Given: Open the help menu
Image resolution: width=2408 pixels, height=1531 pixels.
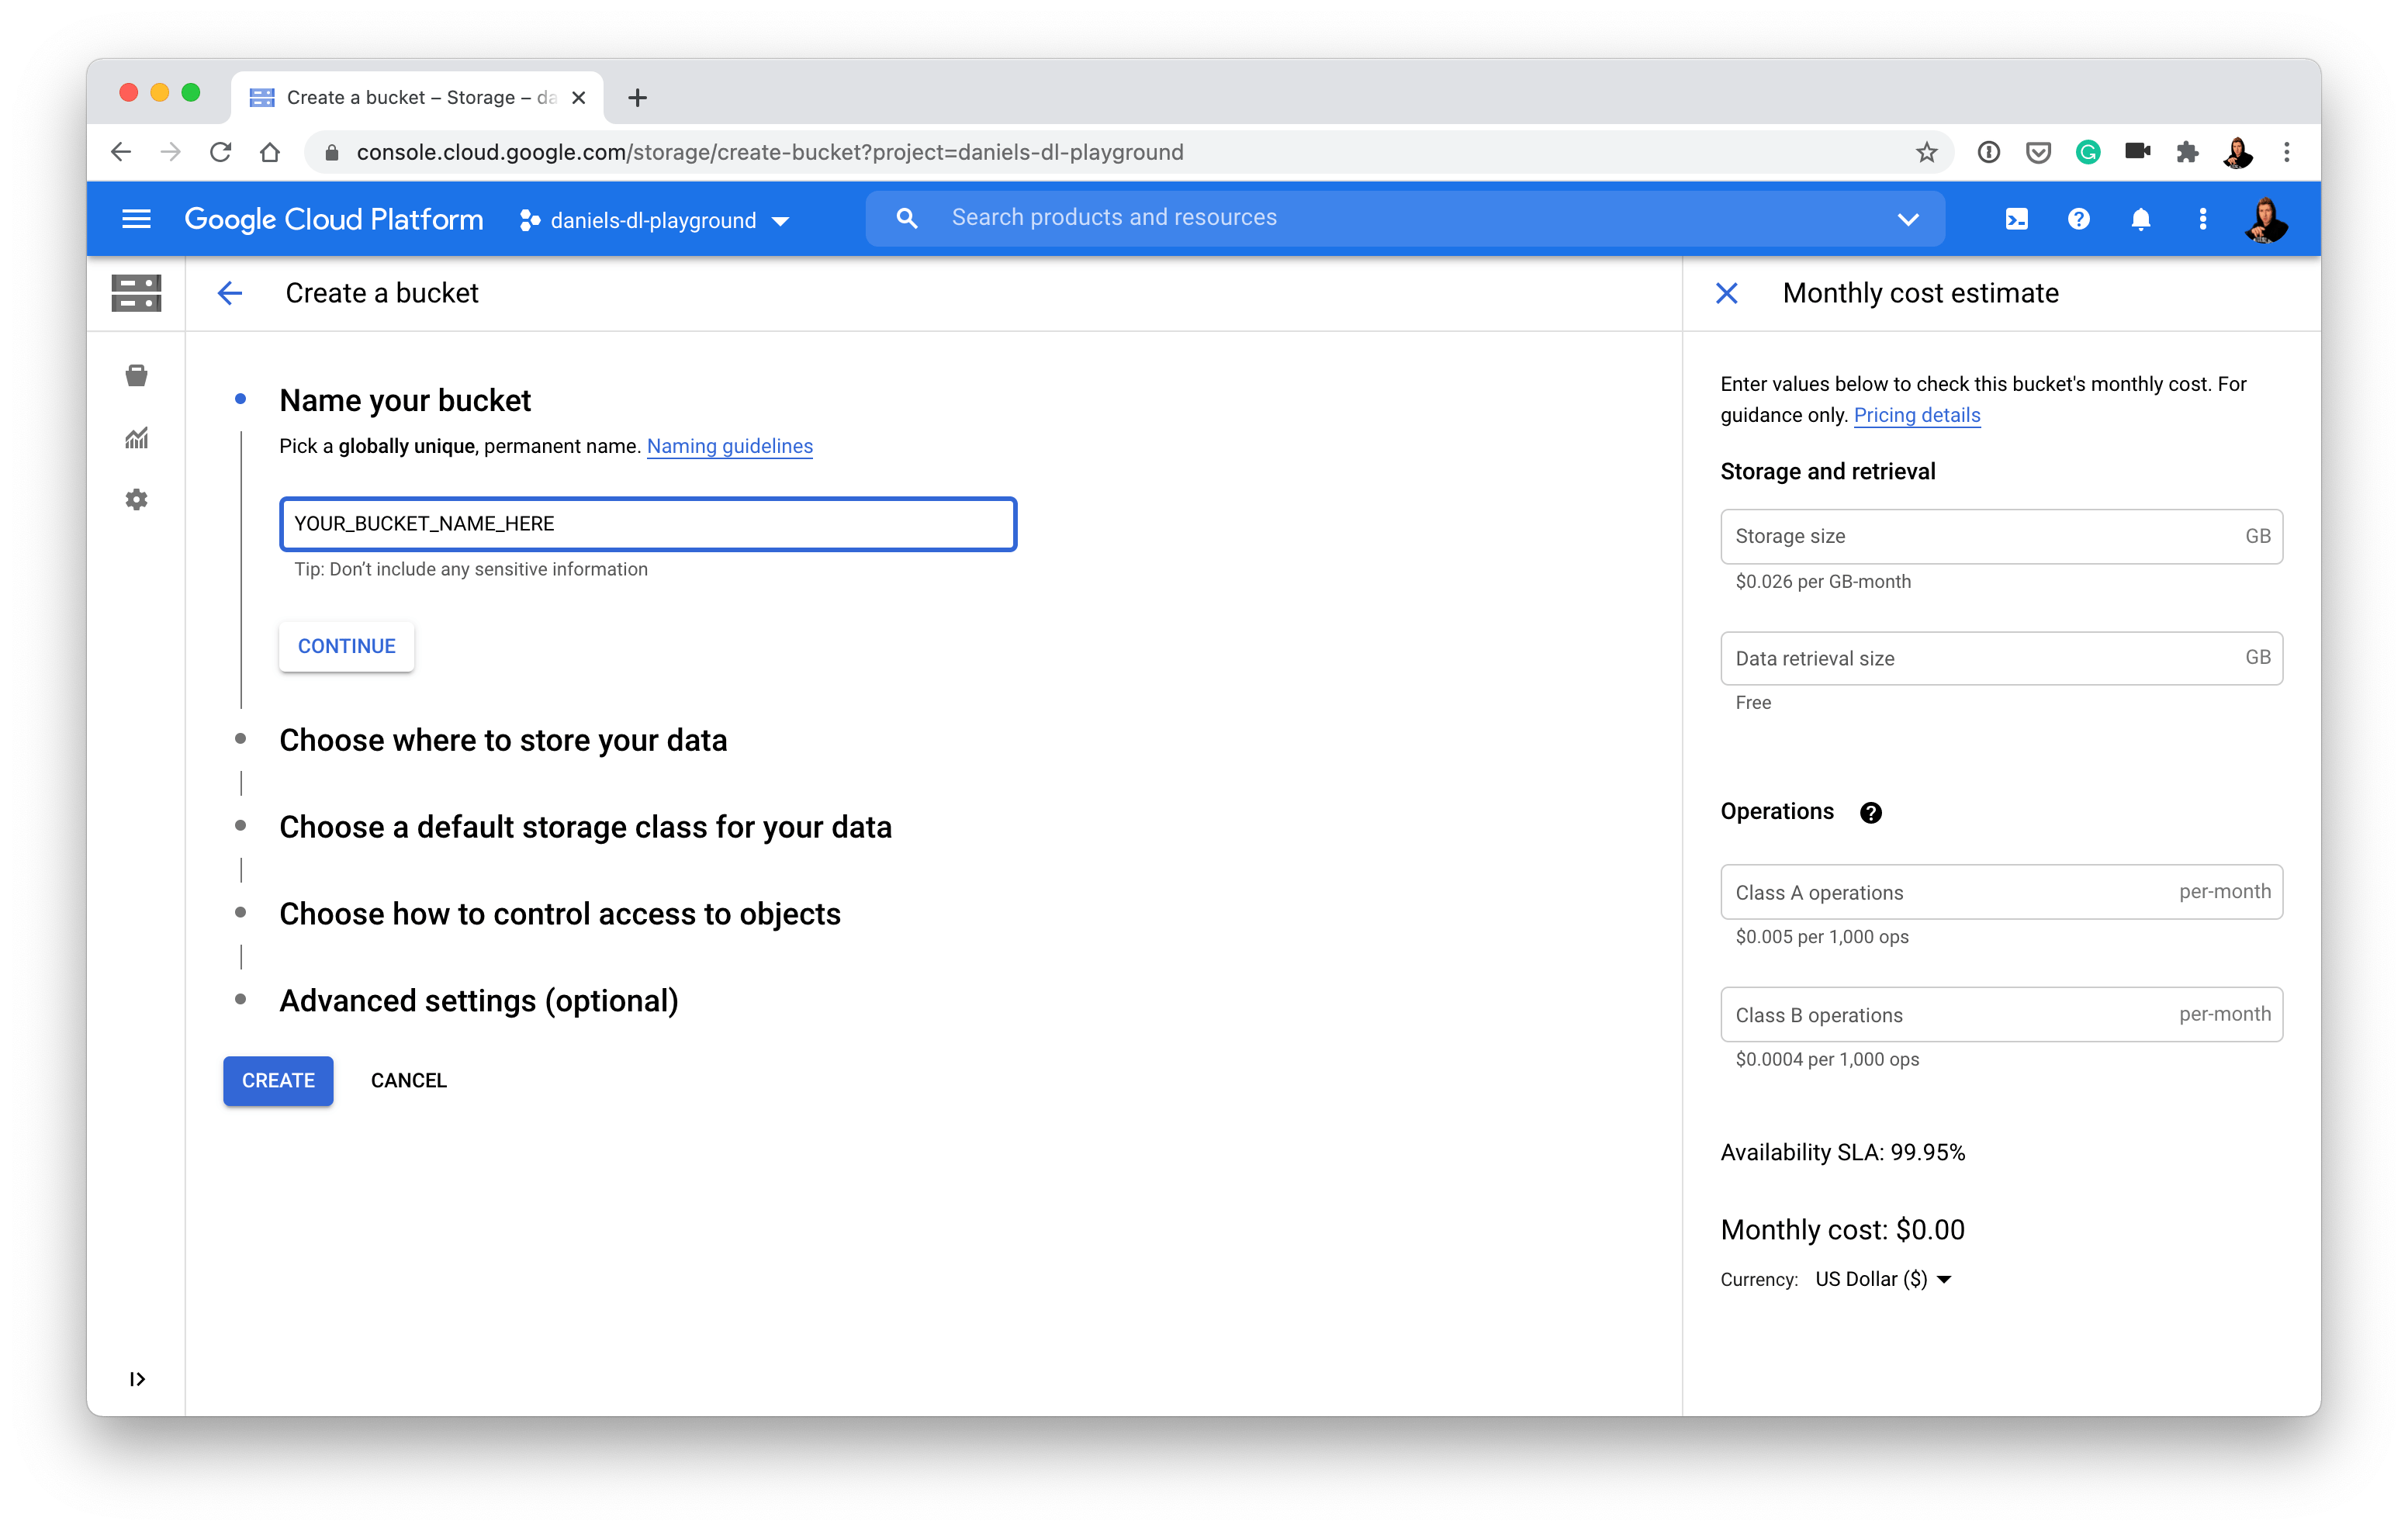Looking at the screenshot, I should coord(2079,218).
